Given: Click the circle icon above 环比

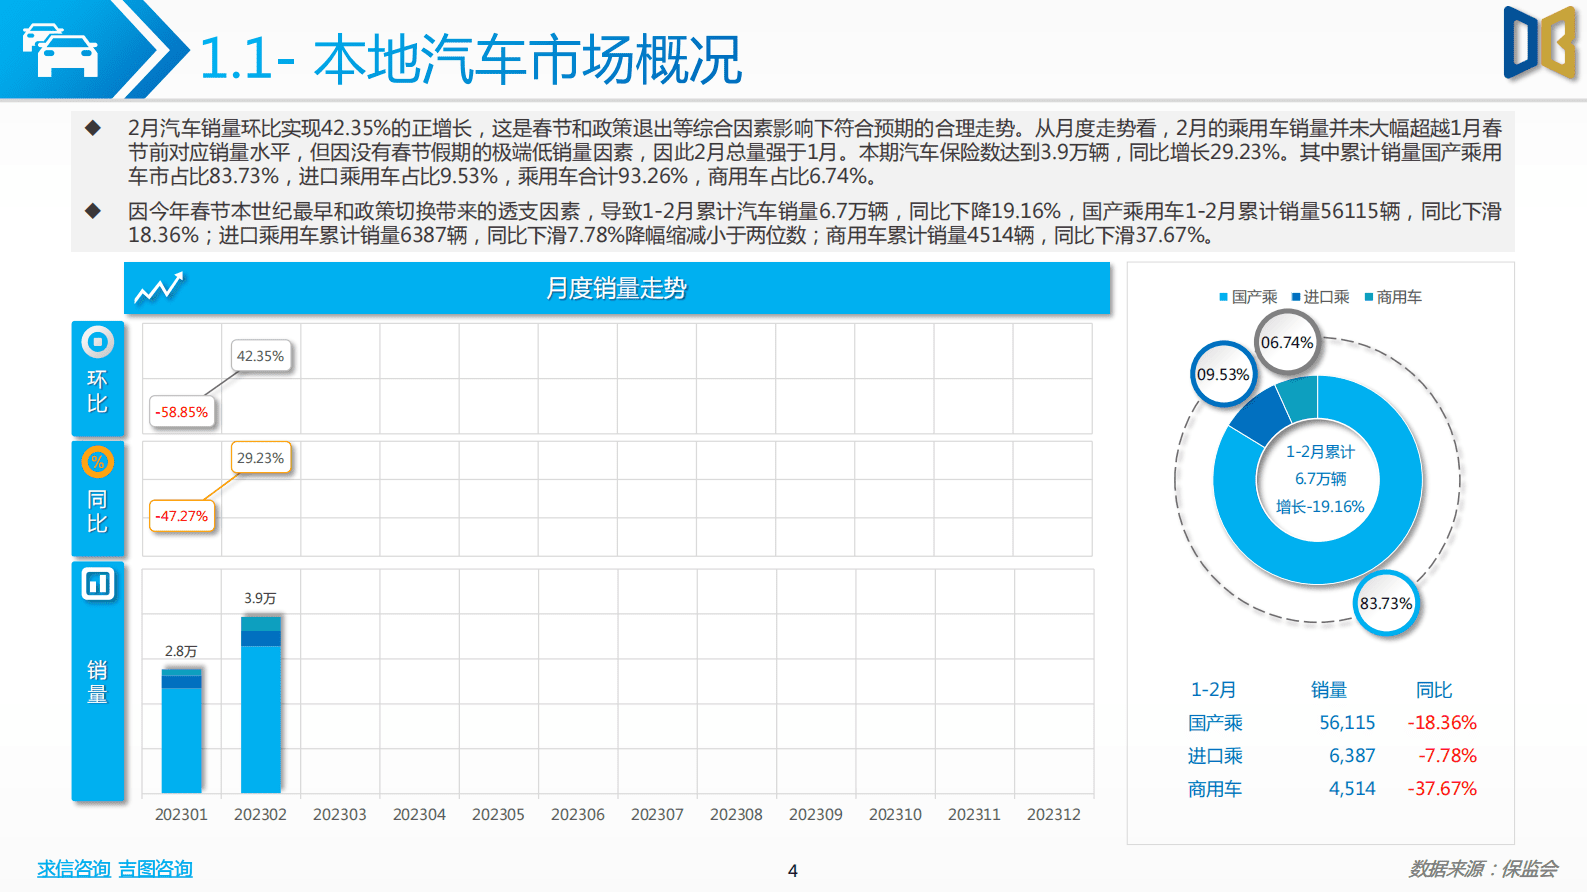Looking at the screenshot, I should 97,342.
